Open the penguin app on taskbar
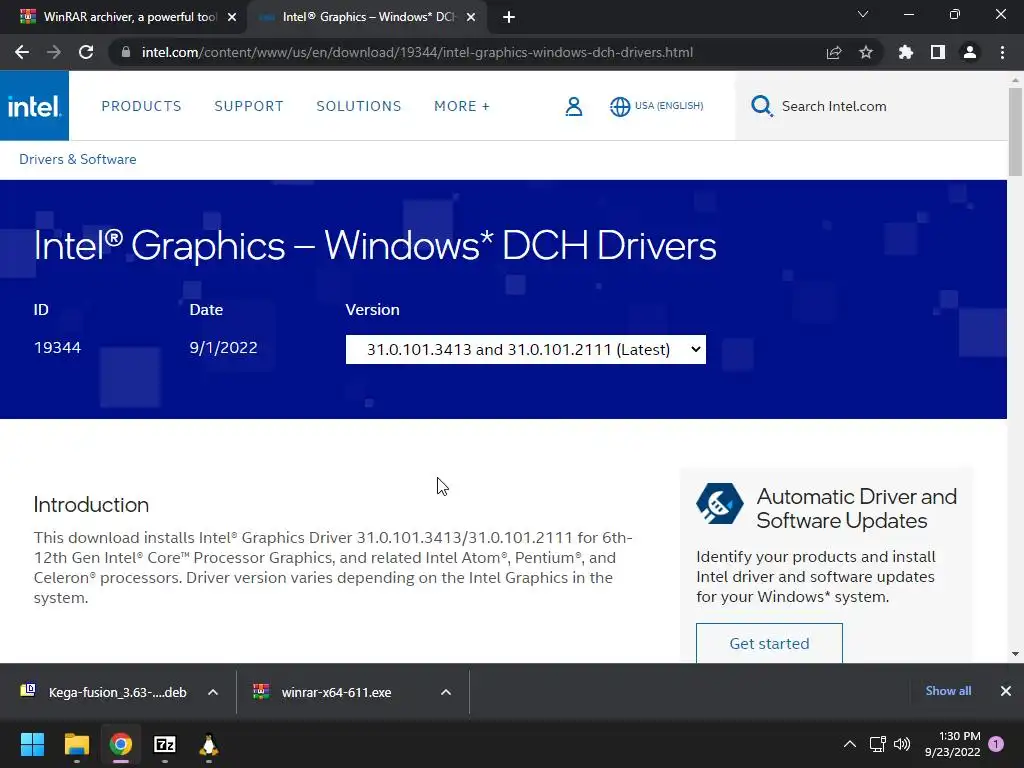This screenshot has width=1024, height=768. pos(208,744)
